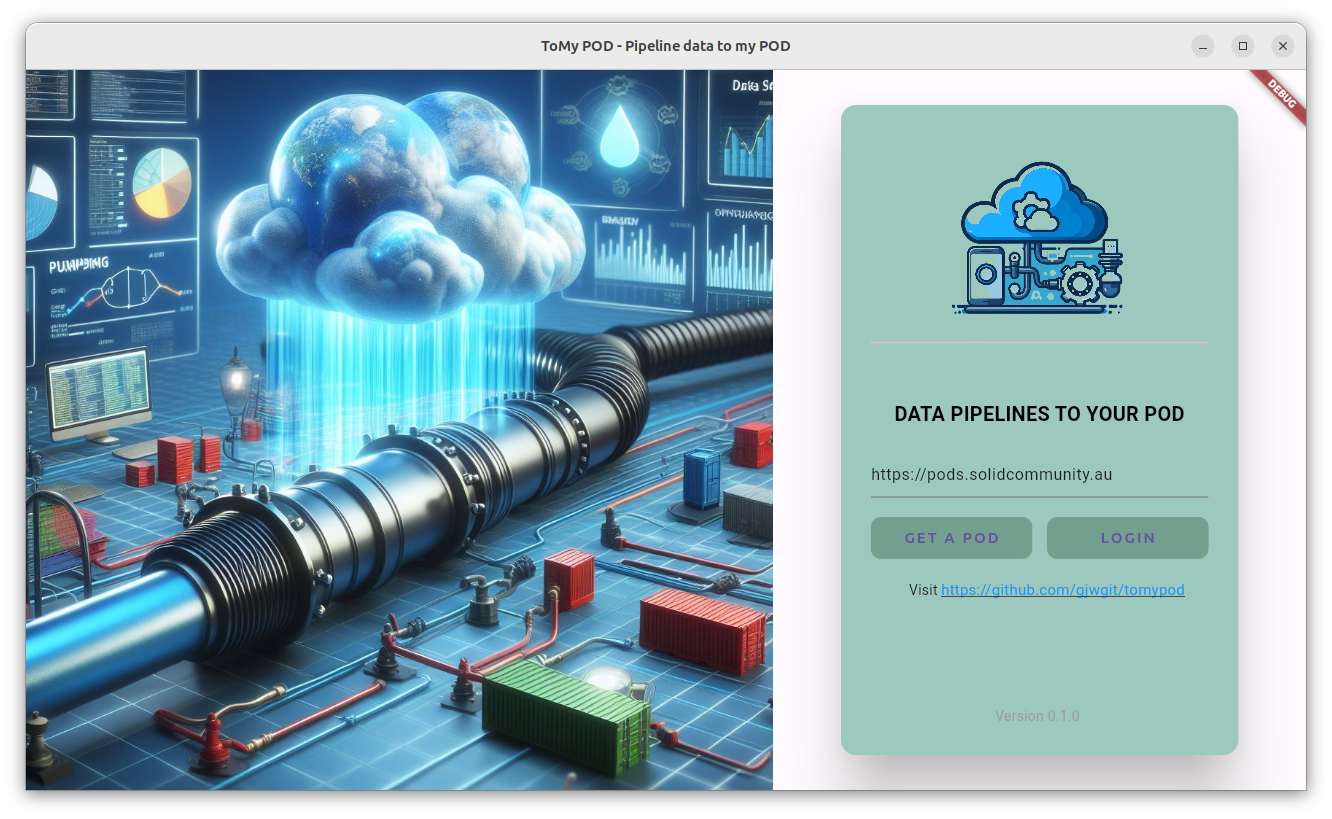
Task: Close the ToMy POD window
Action: pyautogui.click(x=1283, y=46)
